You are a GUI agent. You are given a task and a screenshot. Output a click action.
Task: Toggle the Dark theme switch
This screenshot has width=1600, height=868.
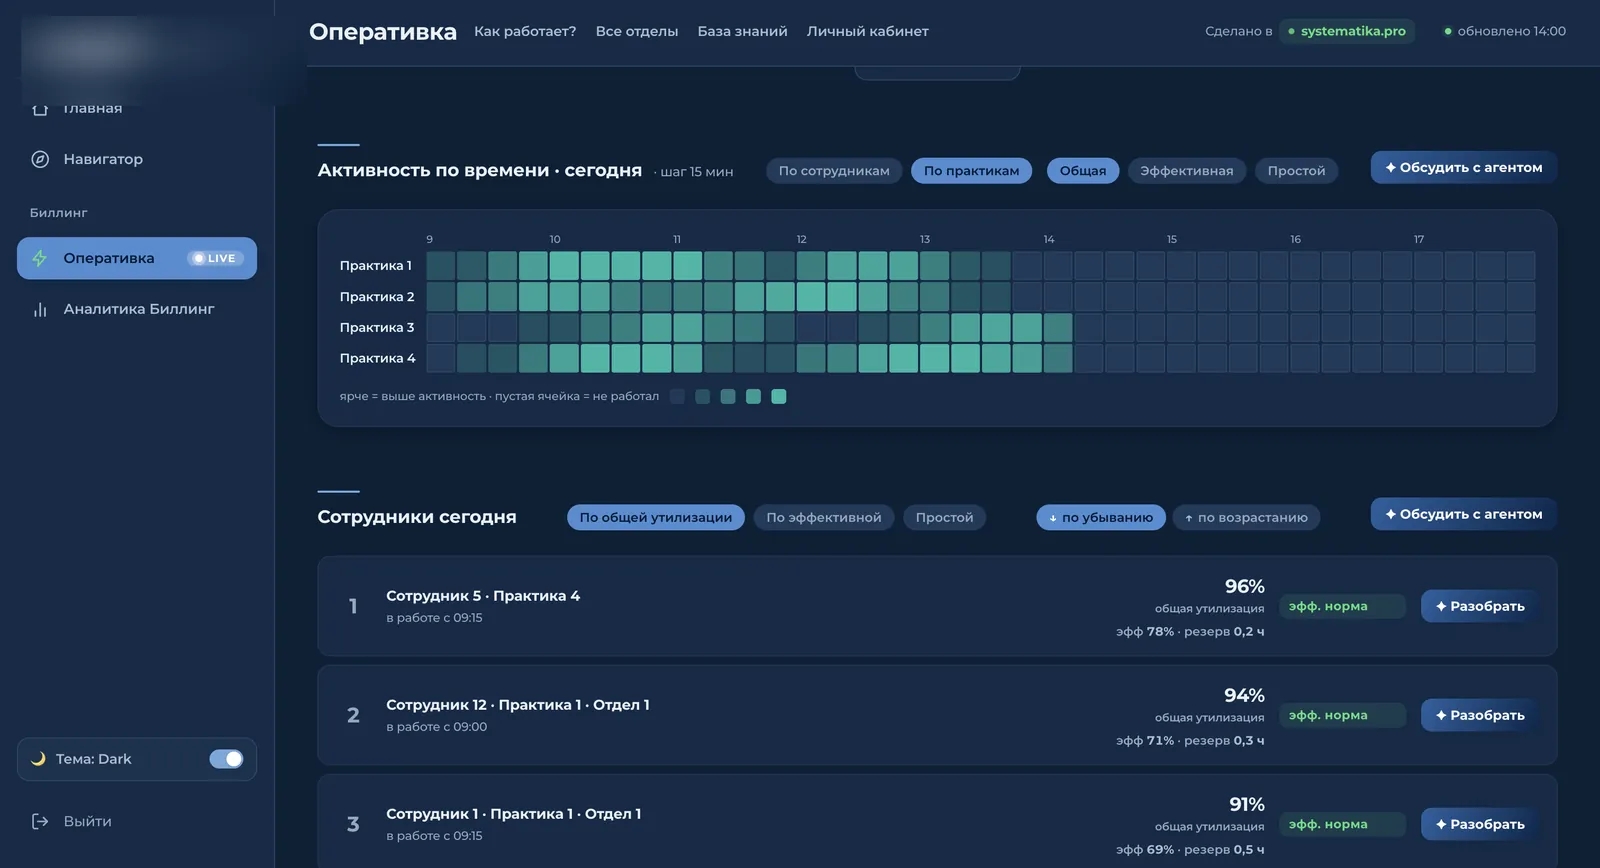click(226, 759)
